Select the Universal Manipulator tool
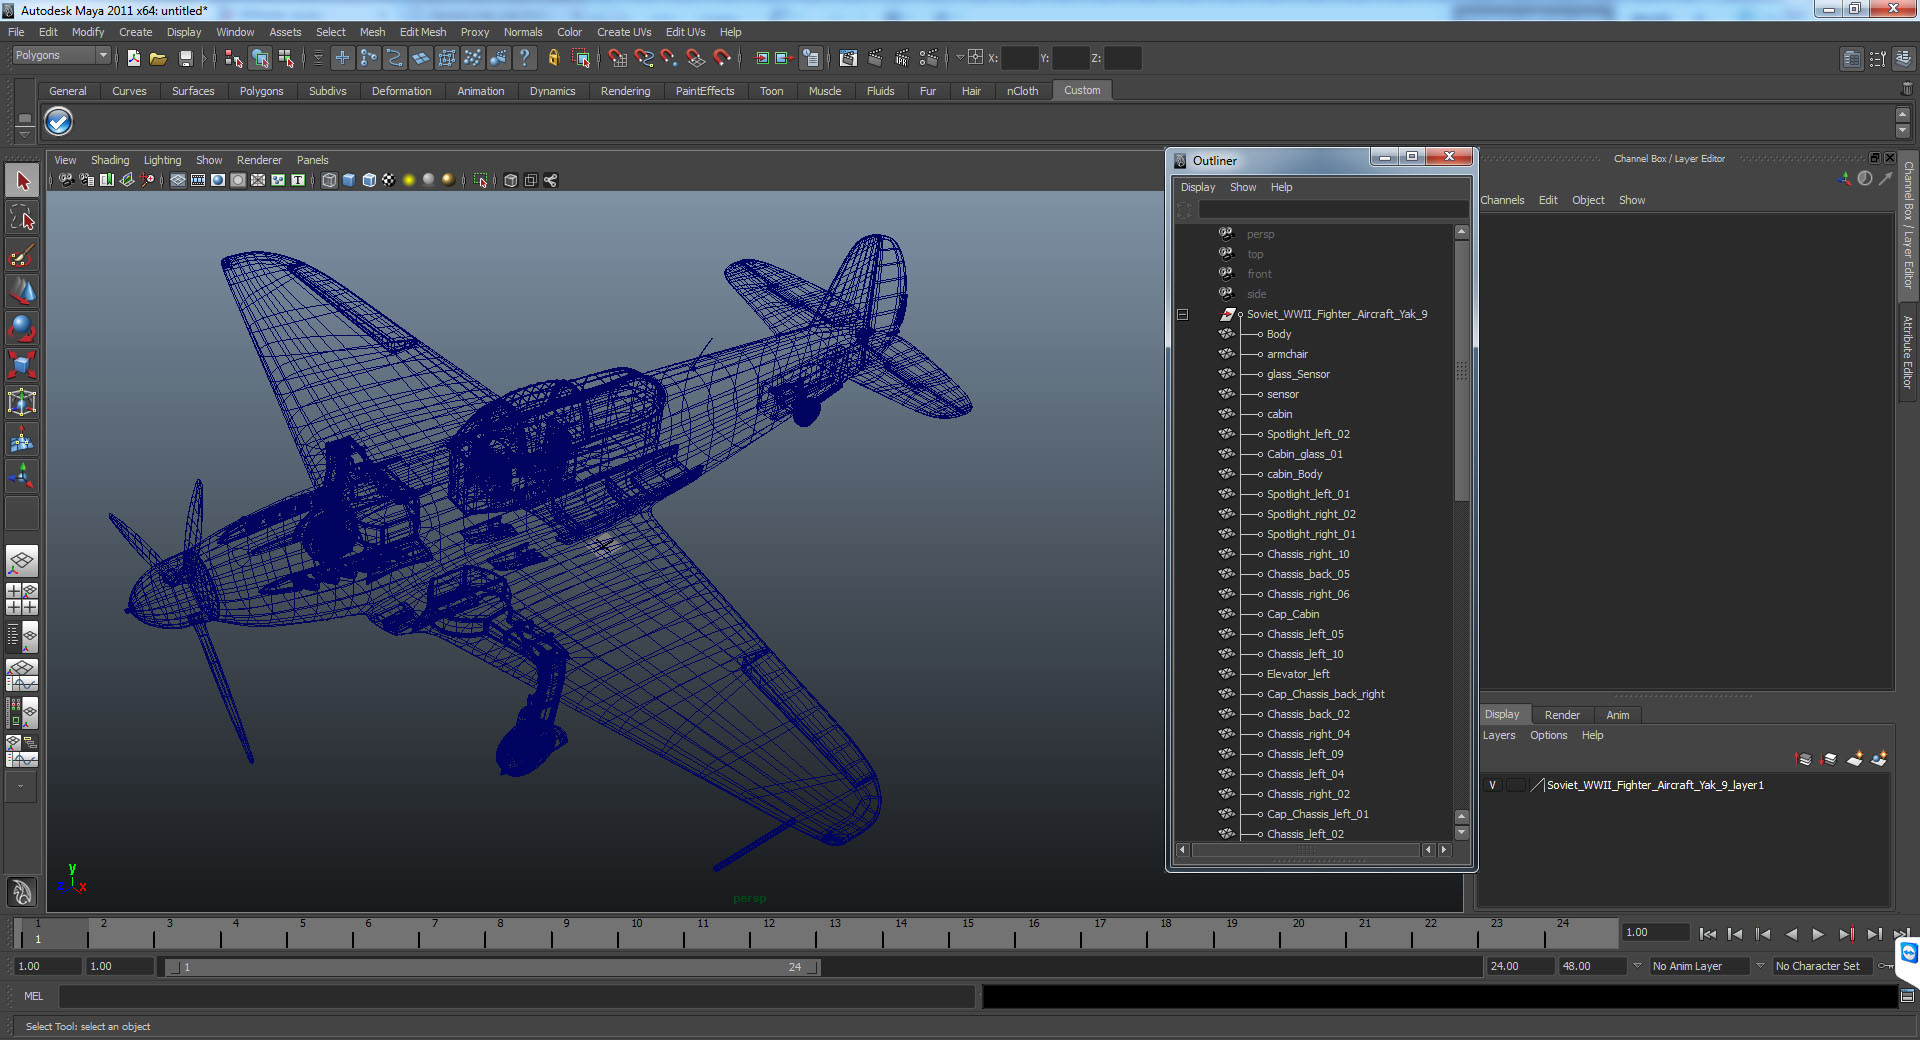Image resolution: width=1920 pixels, height=1040 pixels. (22, 402)
